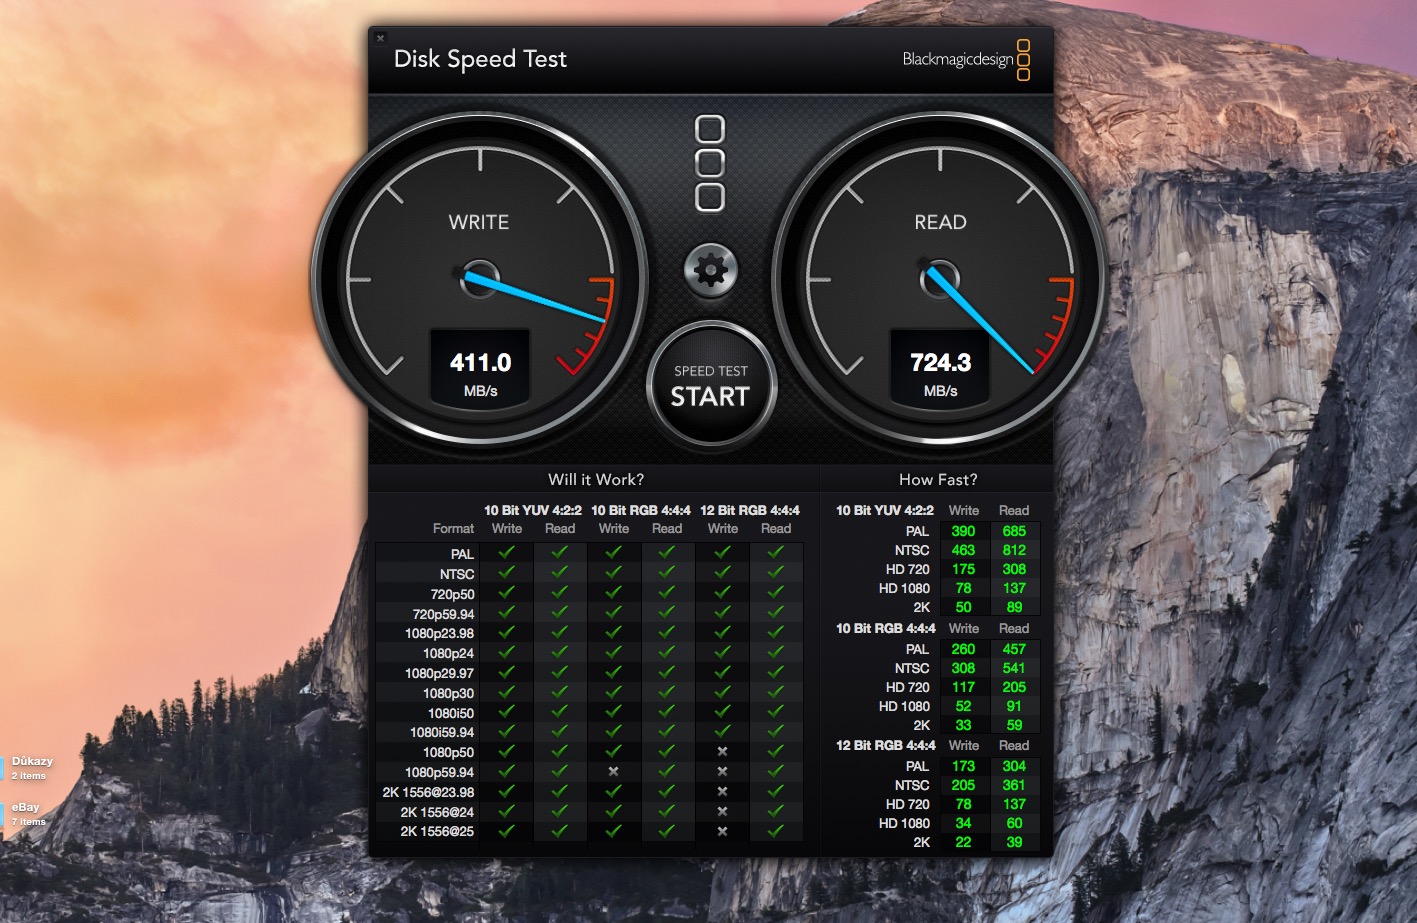Click the 10 Bit RGB 2K write value 33

[963, 725]
